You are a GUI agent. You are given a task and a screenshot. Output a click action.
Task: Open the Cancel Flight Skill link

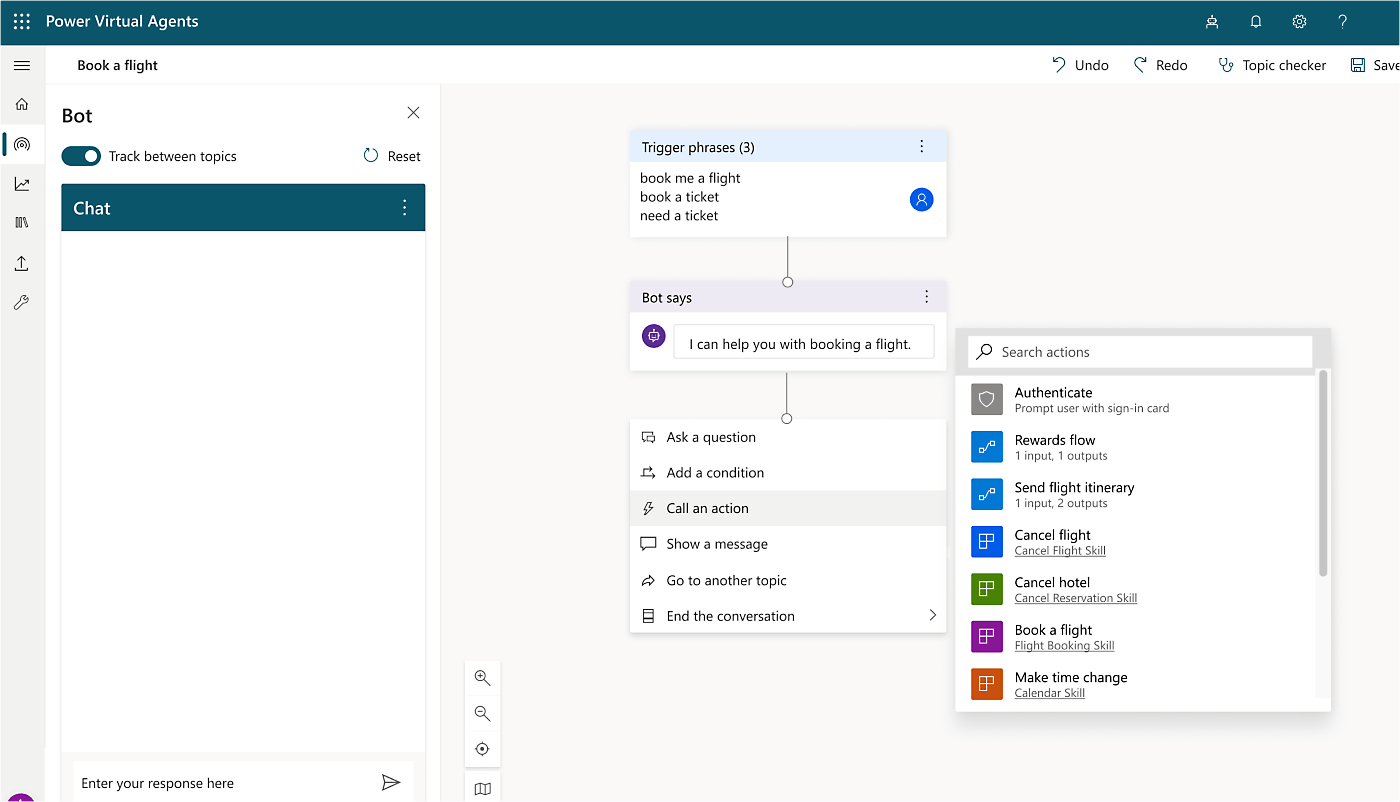(1060, 551)
